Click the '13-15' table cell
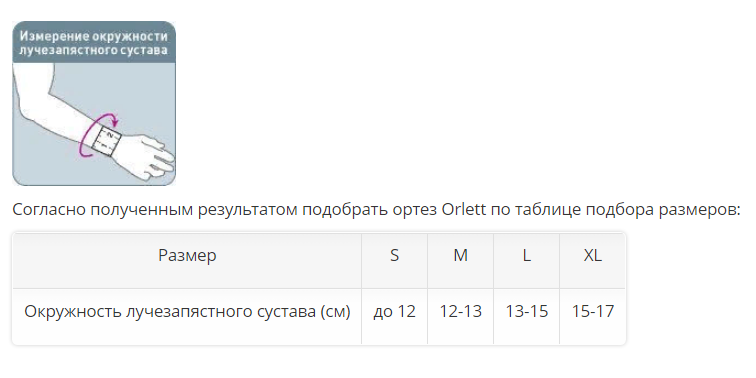This screenshot has width=756, height=378. point(526,311)
